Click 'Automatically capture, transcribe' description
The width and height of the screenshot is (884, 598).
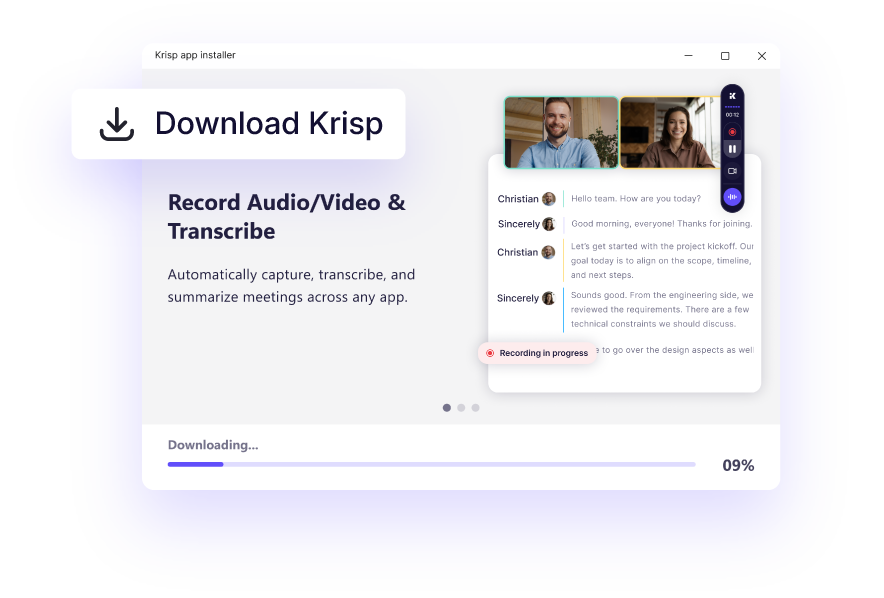click(291, 286)
